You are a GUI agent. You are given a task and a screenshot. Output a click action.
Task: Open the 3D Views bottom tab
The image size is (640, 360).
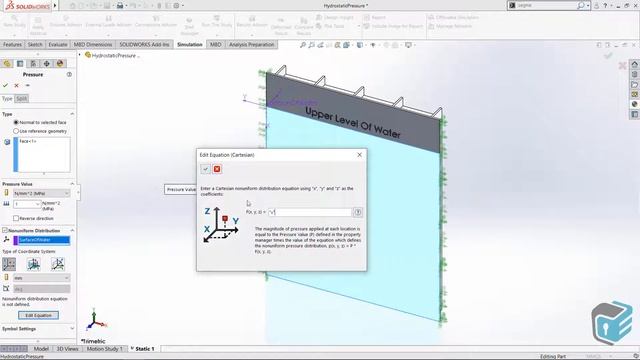[67, 349]
